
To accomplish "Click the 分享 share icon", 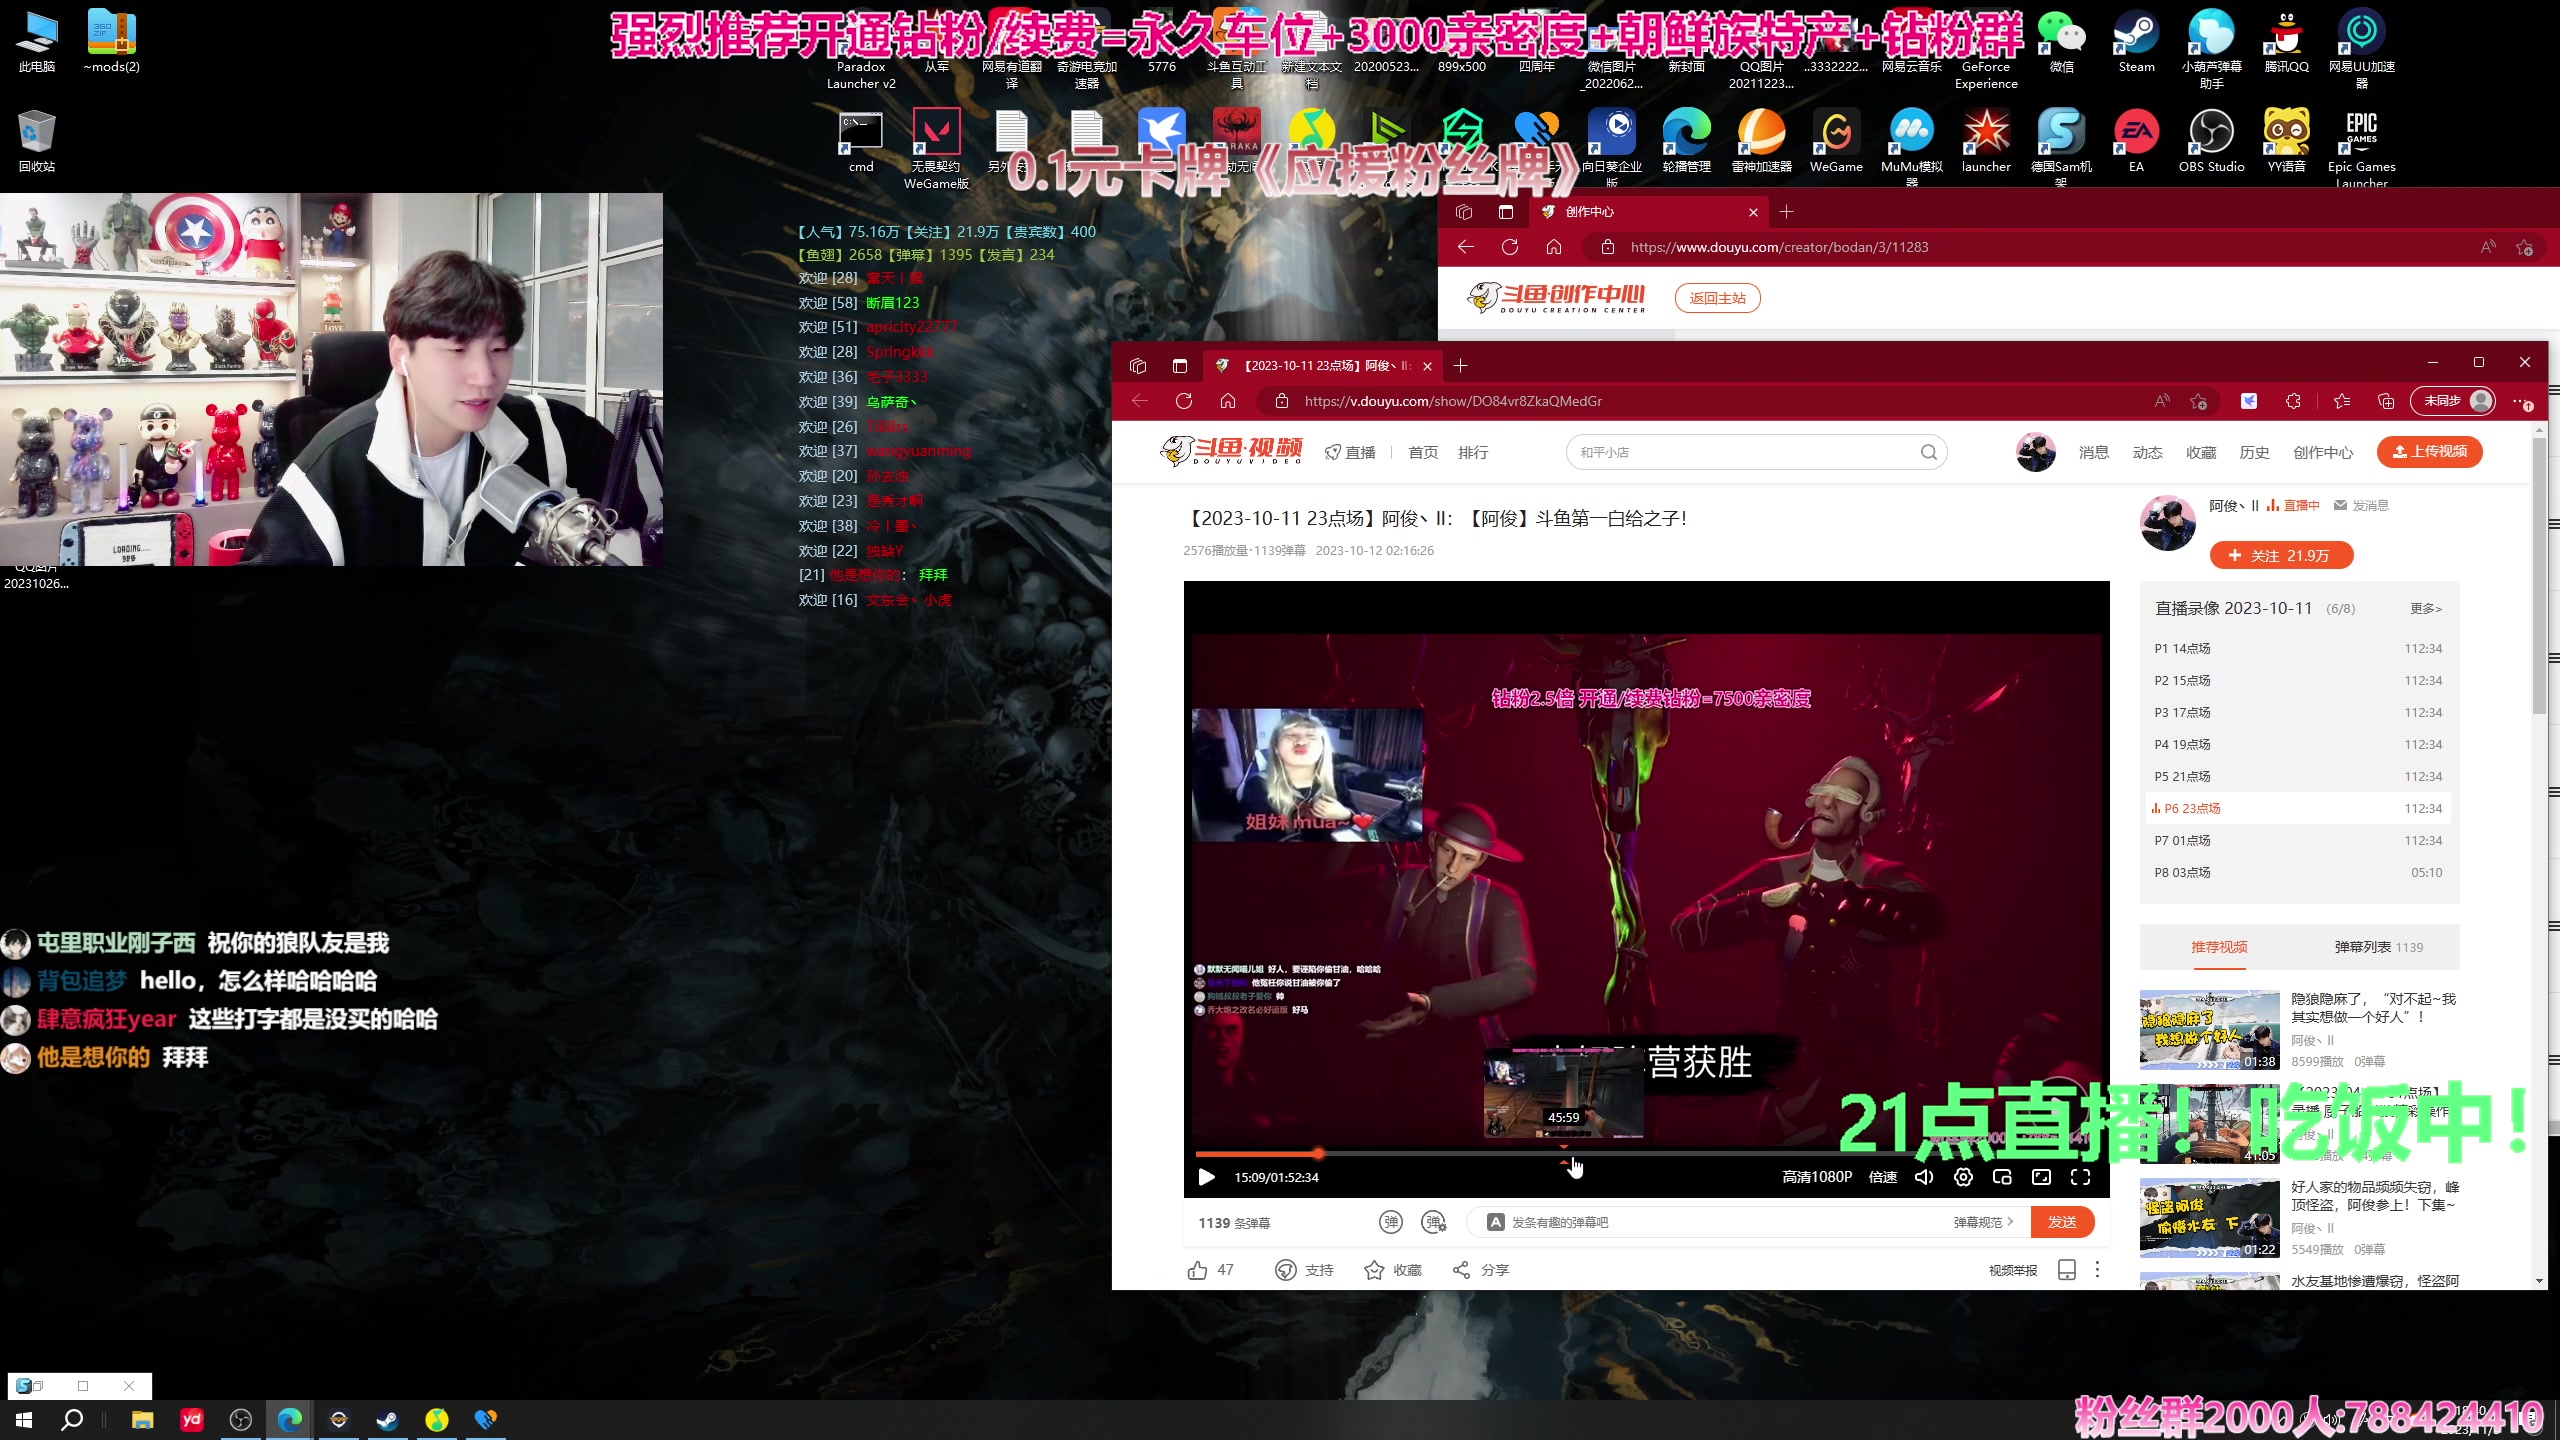I will (1461, 1270).
